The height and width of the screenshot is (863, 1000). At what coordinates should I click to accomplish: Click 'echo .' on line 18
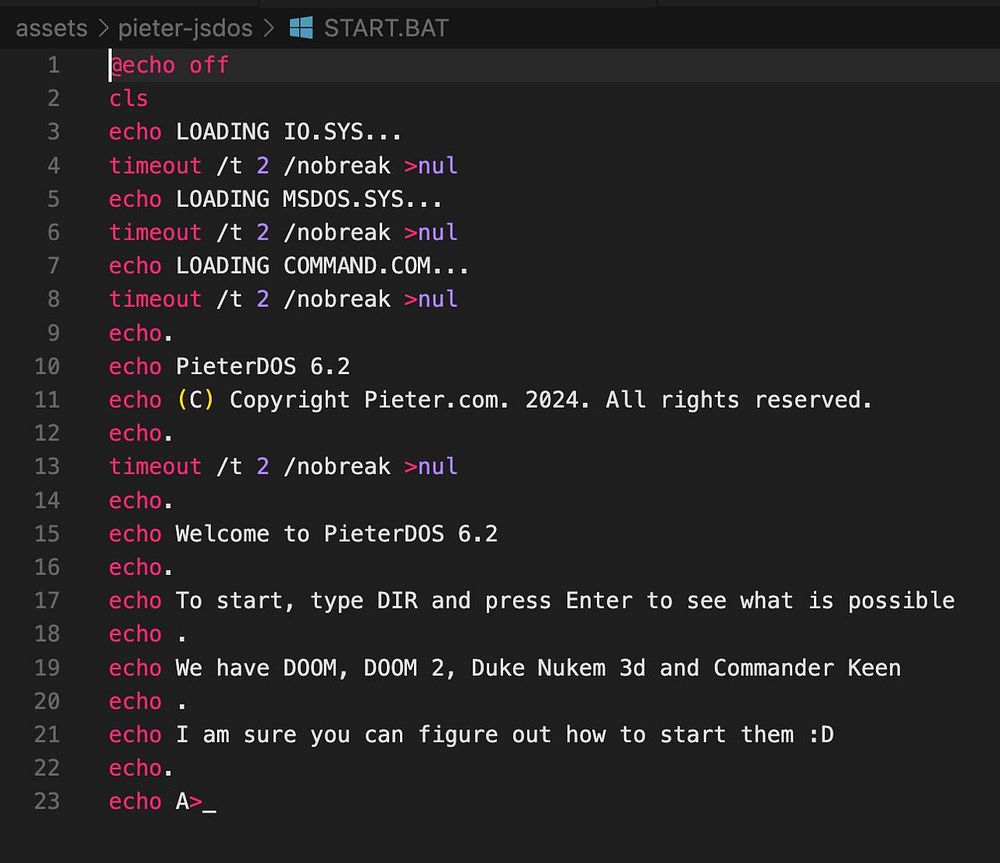pos(147,634)
